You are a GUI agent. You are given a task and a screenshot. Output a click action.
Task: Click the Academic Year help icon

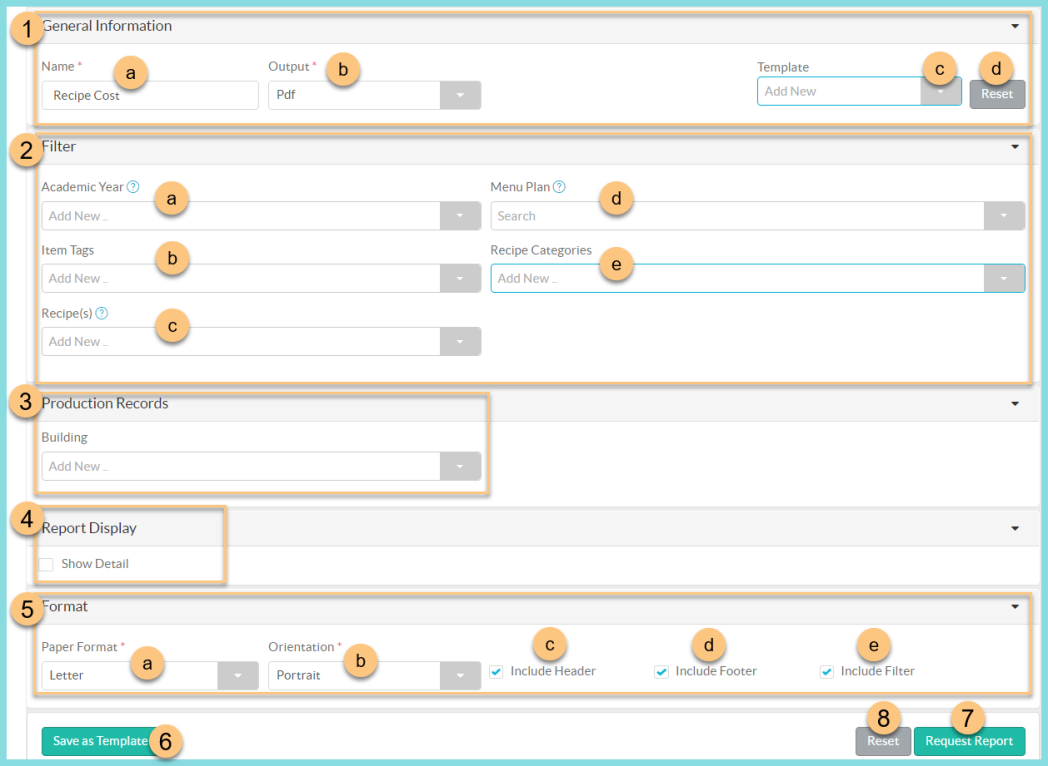tap(133, 187)
